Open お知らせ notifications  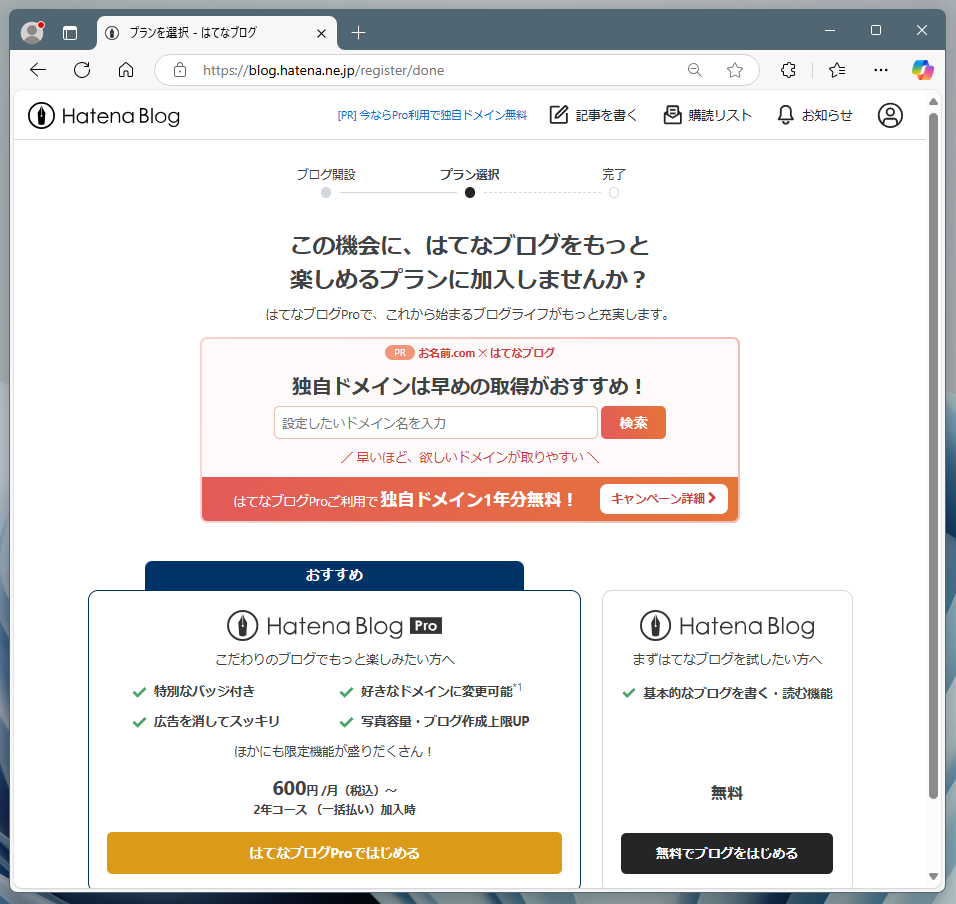coord(815,115)
